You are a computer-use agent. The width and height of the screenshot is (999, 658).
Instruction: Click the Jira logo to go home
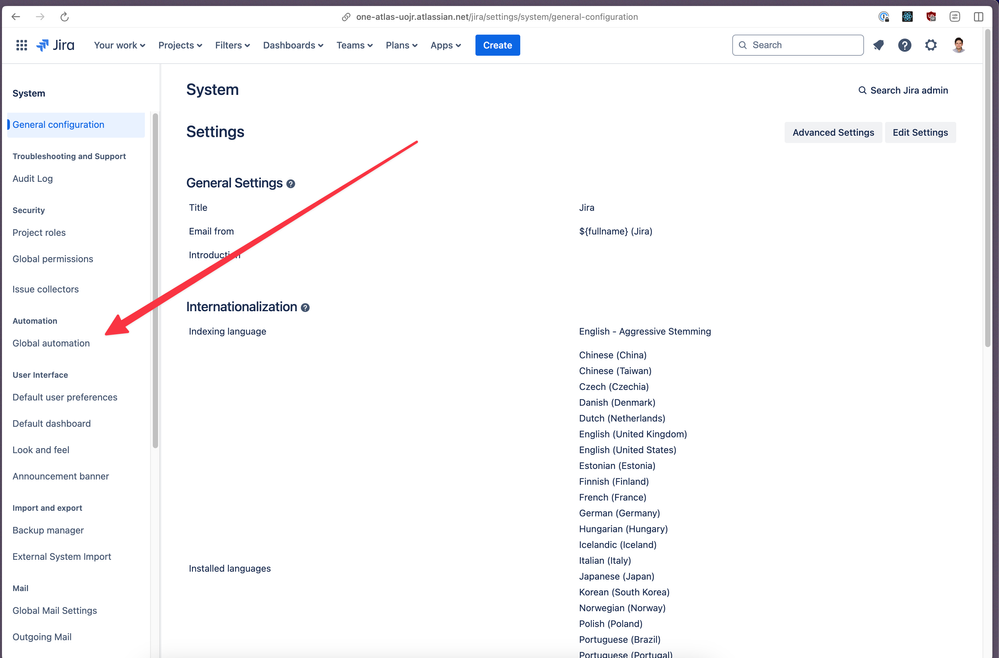point(55,45)
